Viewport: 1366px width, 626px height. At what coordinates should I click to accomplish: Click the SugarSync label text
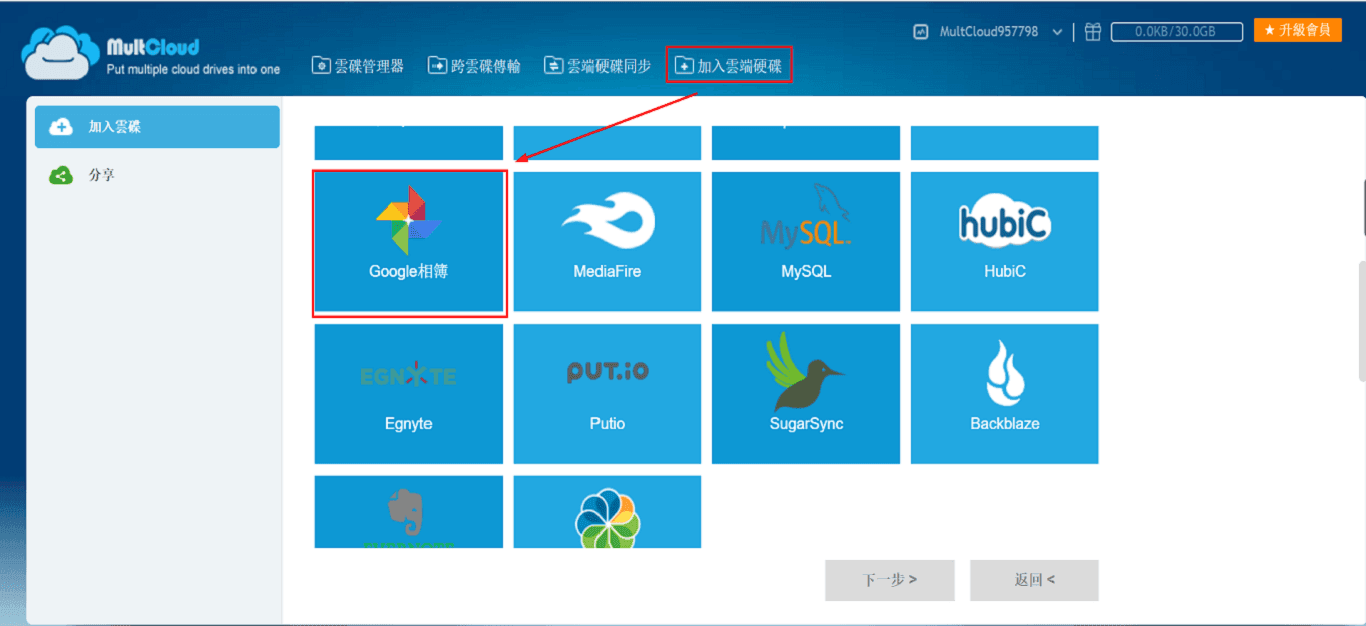(x=806, y=424)
